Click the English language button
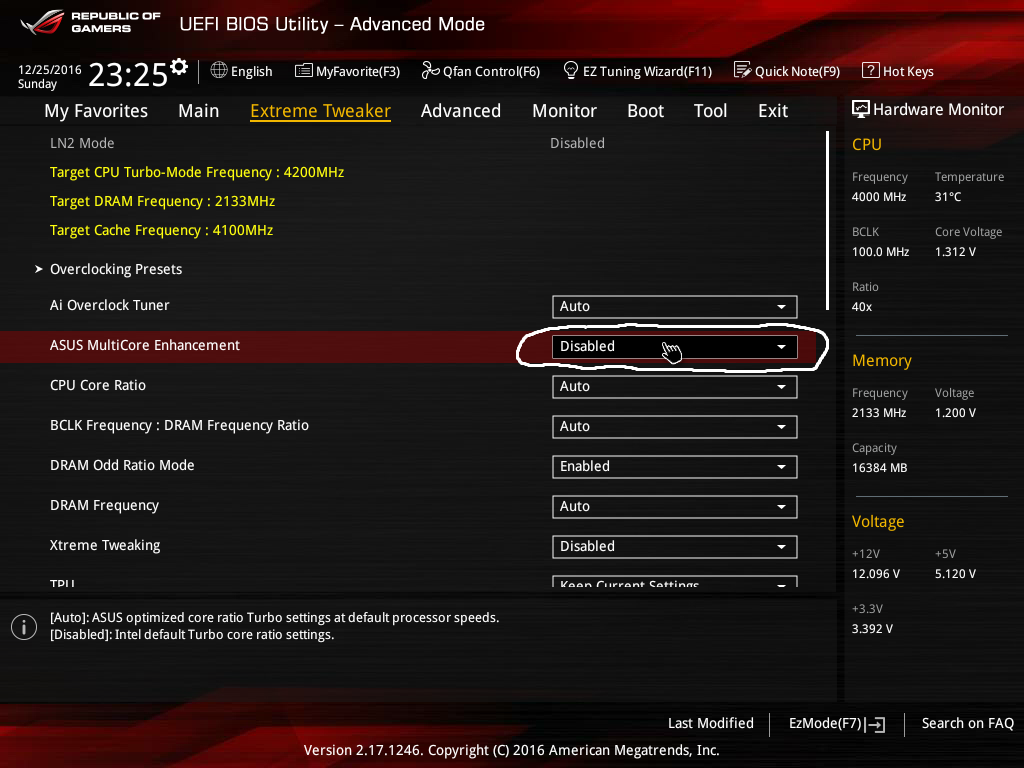Viewport: 1024px width, 768px height. [x=242, y=71]
